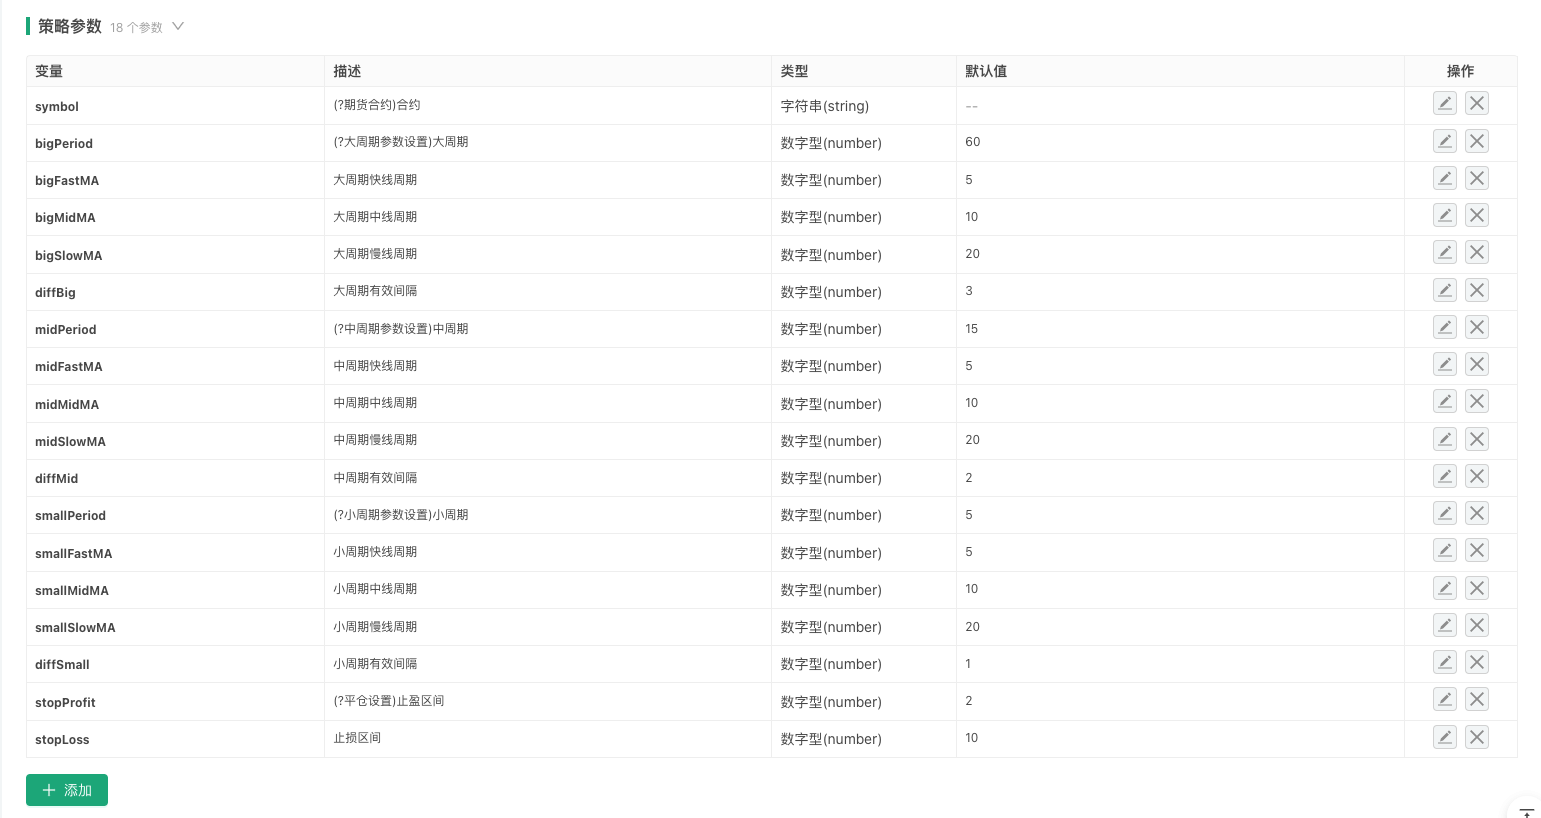Click the 添加 button to add parameter
This screenshot has height=818, width=1541.
[x=67, y=790]
